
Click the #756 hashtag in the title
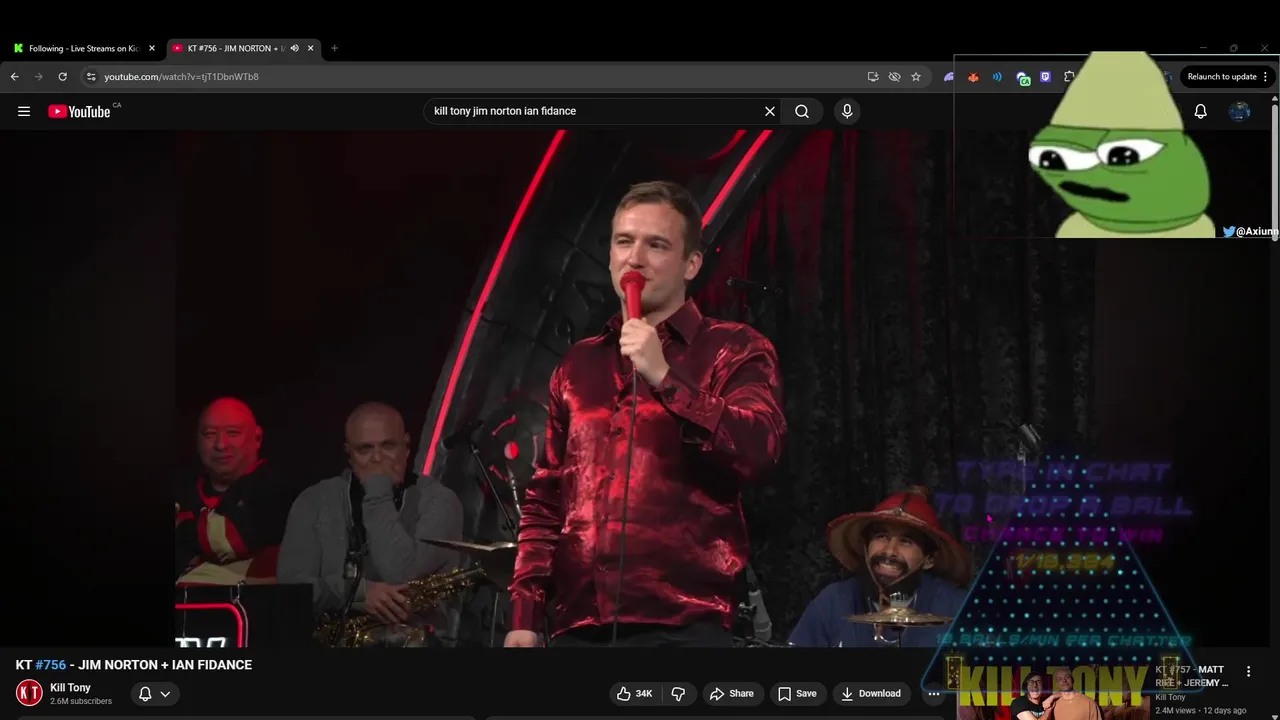(51, 665)
